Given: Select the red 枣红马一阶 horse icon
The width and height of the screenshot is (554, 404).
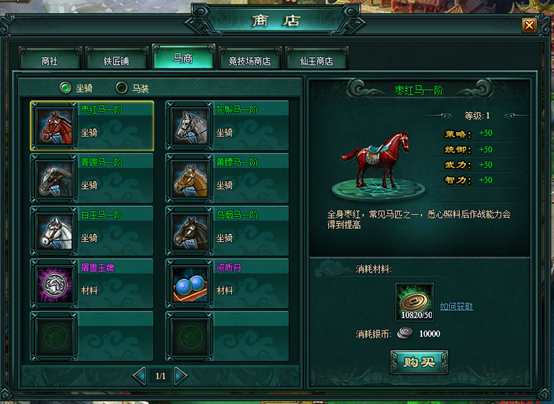Looking at the screenshot, I should [x=55, y=126].
